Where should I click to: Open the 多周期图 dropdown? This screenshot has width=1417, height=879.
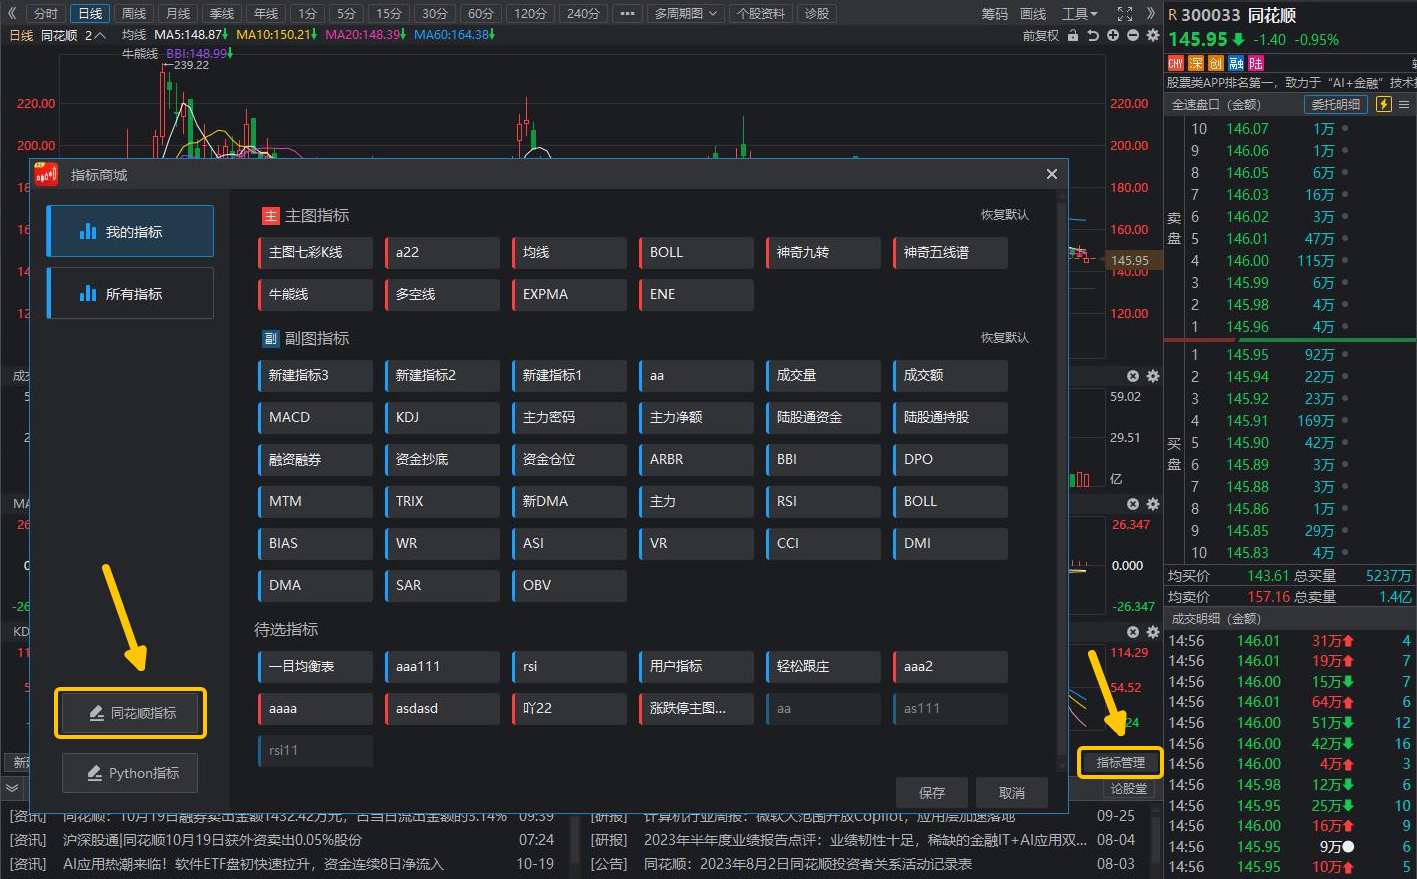pos(686,13)
